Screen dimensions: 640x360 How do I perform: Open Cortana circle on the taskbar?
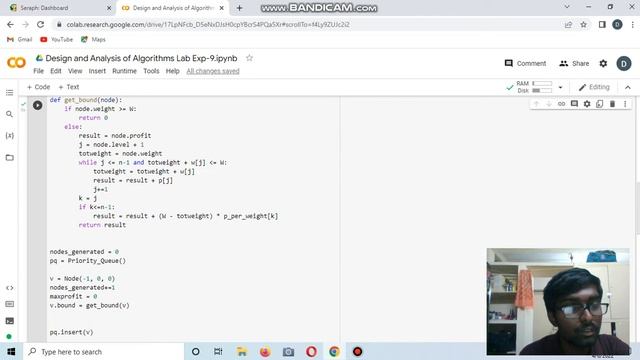point(196,351)
